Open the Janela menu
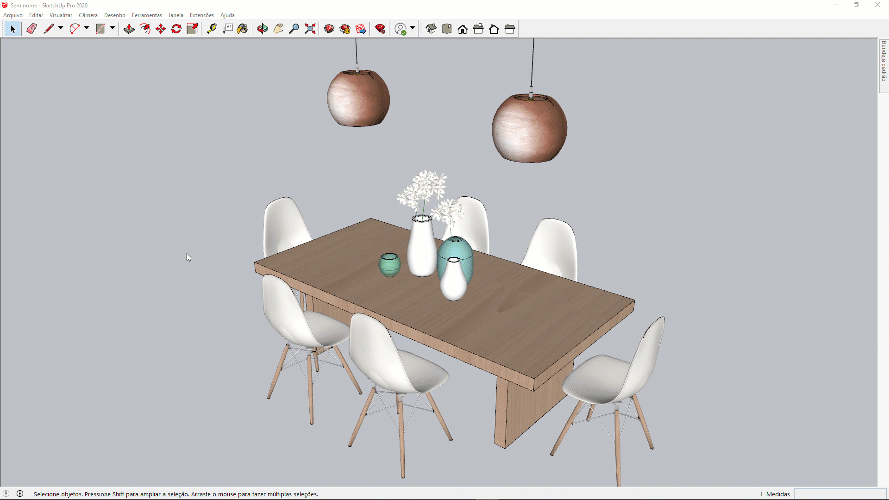Screen dimensions: 889x500 tap(176, 15)
